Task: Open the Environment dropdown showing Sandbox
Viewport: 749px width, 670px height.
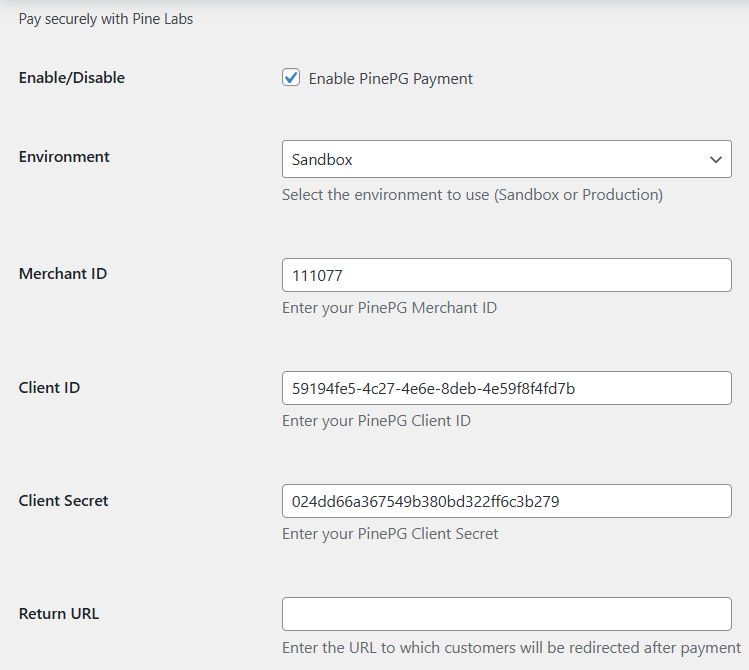Action: (x=506, y=159)
